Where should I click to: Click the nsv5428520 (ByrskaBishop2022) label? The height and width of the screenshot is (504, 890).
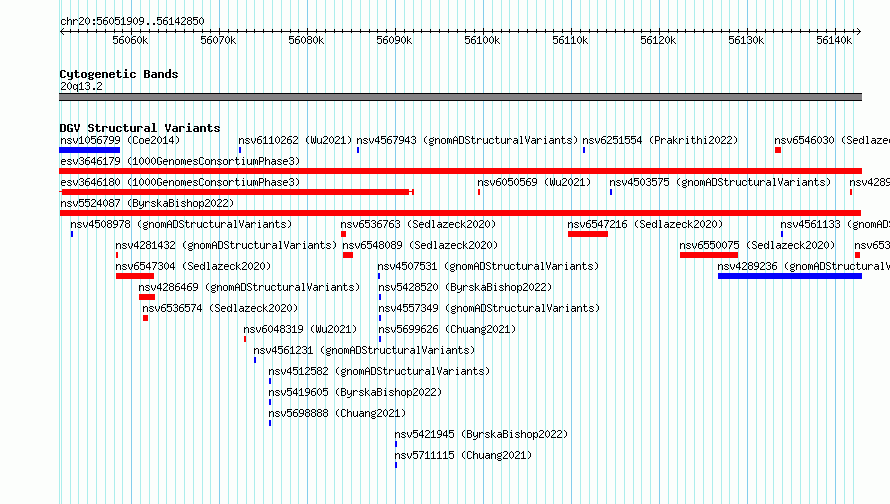pos(465,287)
